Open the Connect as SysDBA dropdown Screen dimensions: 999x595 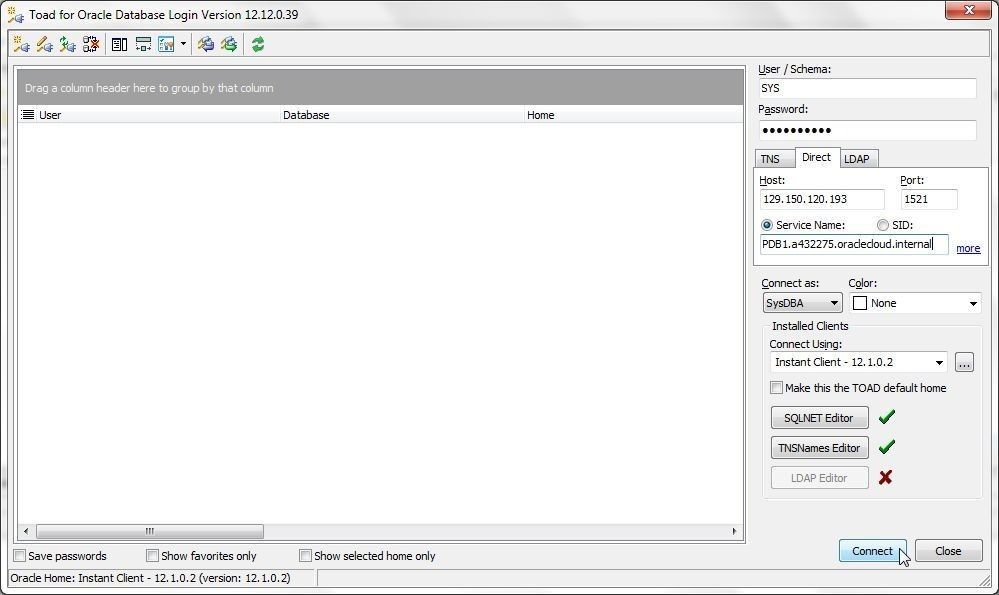(802, 303)
